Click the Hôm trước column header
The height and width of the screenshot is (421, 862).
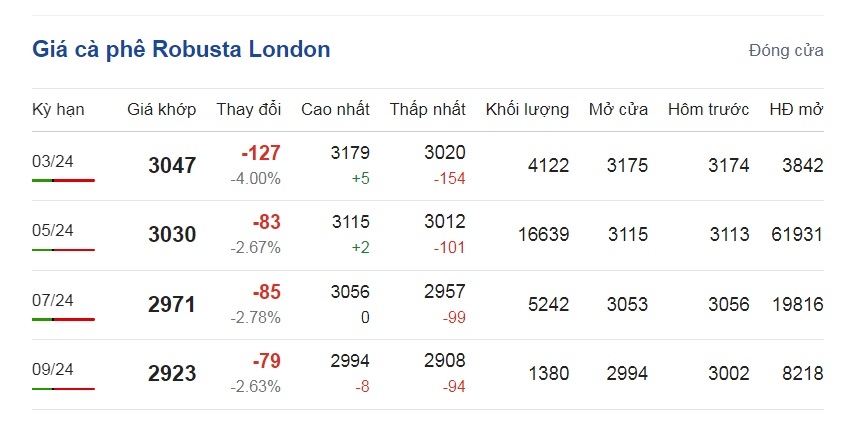(x=709, y=109)
